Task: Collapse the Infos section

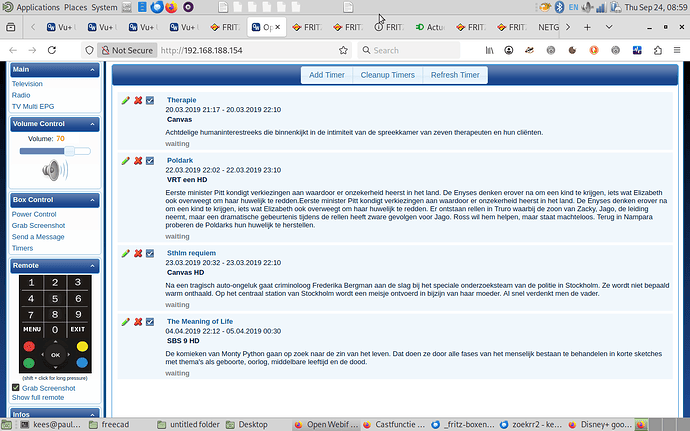Action: [x=92, y=414]
